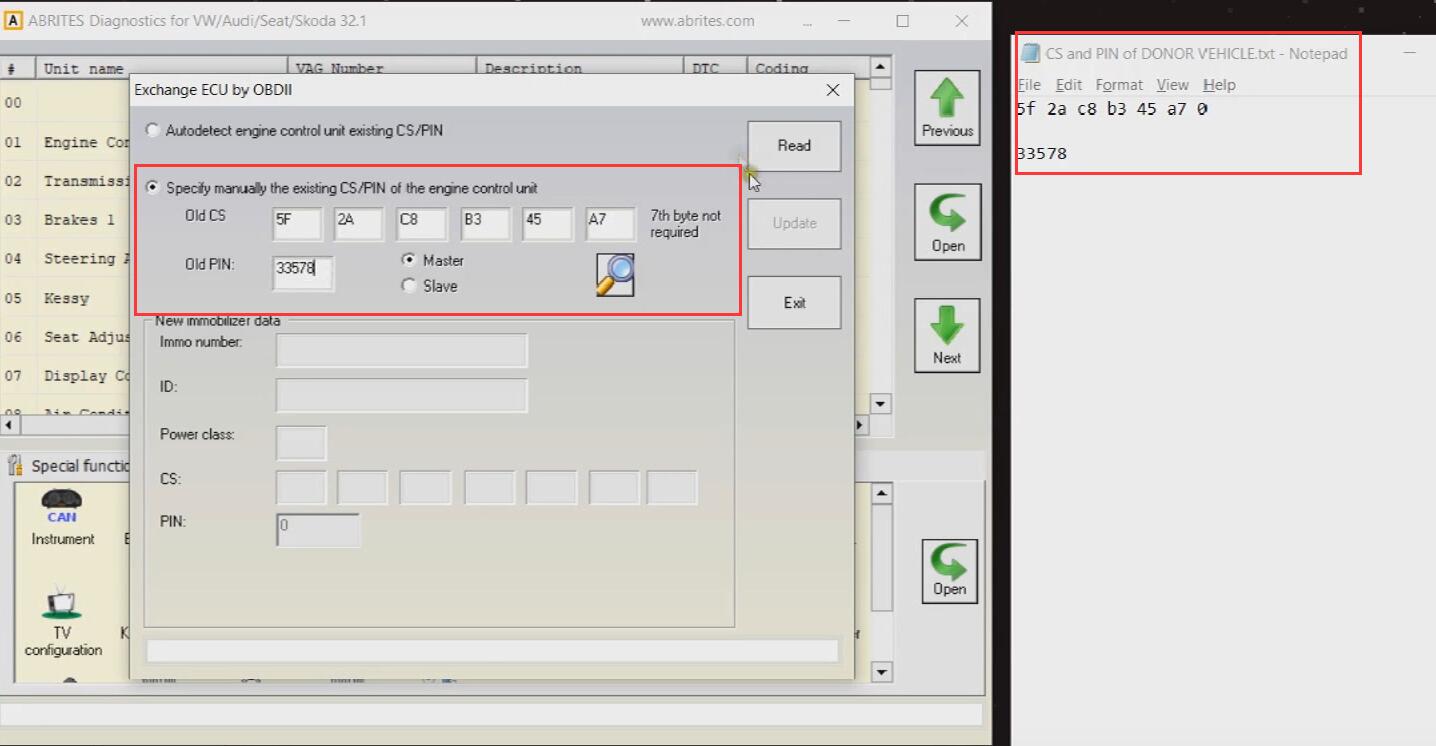Click the Next green down arrow icon
Viewport: 1436px width, 746px height.
point(947,335)
